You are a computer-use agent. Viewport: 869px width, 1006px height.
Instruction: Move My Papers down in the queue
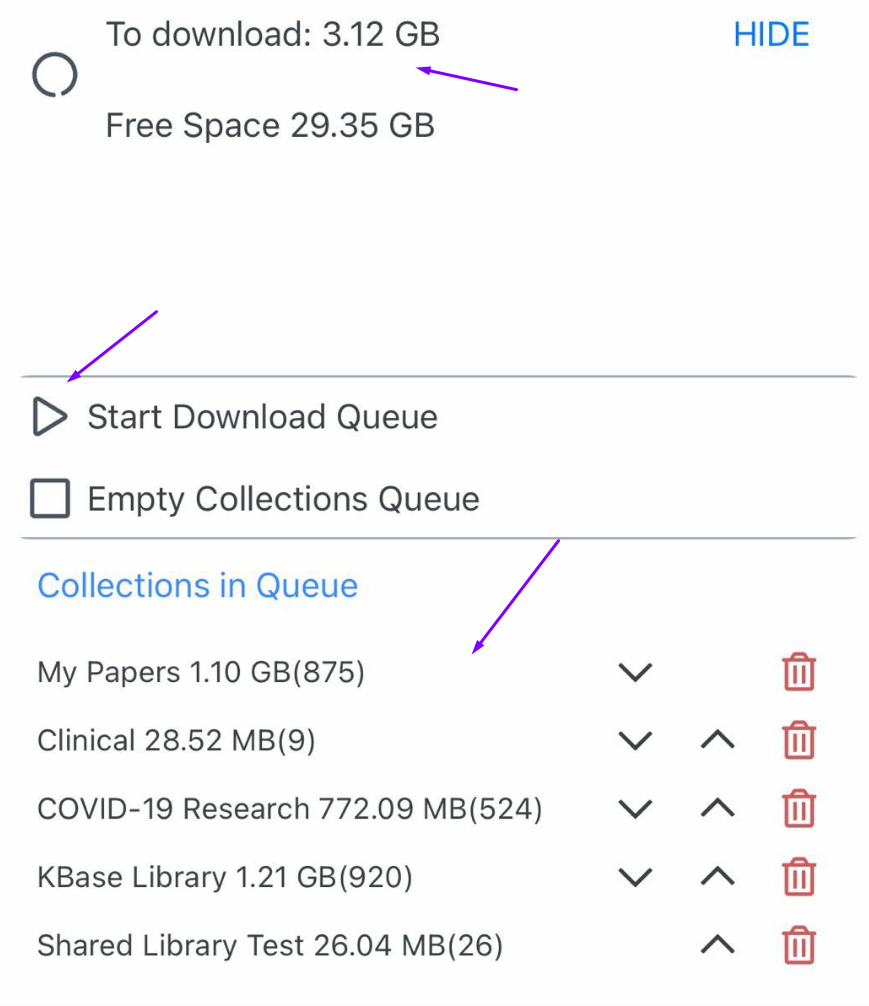635,673
